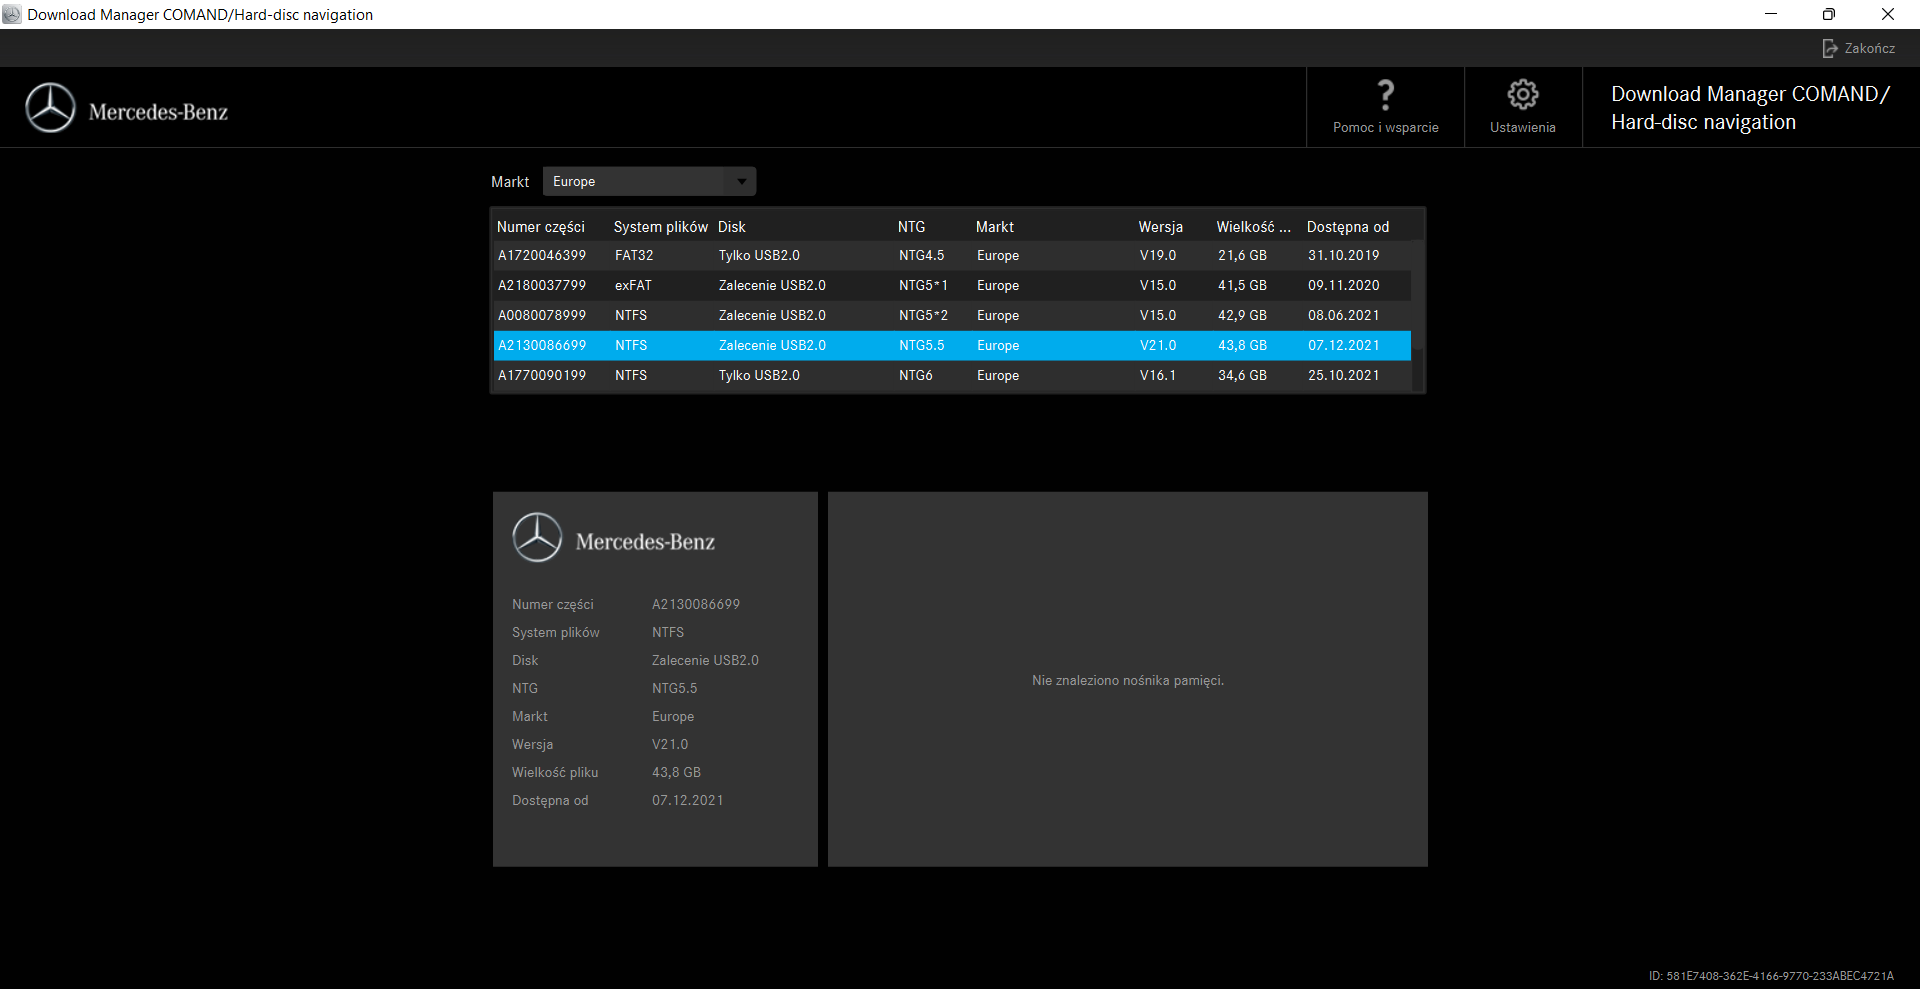Click NTG6 cell
The image size is (1920, 989).
click(x=916, y=375)
